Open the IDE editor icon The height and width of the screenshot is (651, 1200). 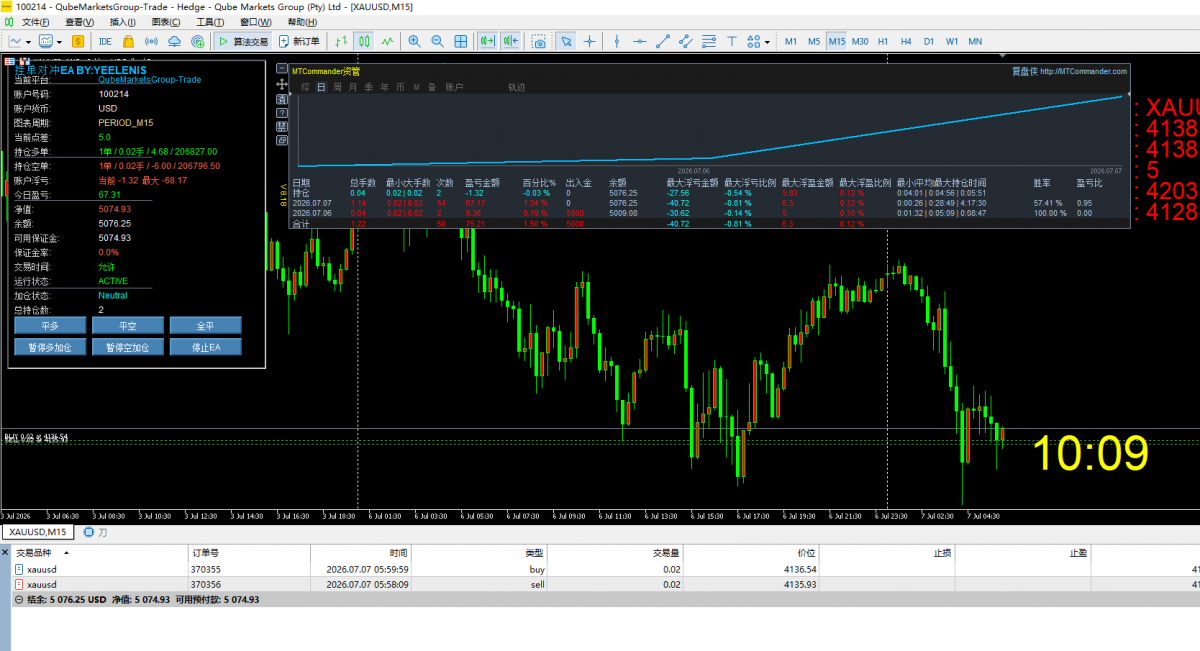[x=105, y=41]
